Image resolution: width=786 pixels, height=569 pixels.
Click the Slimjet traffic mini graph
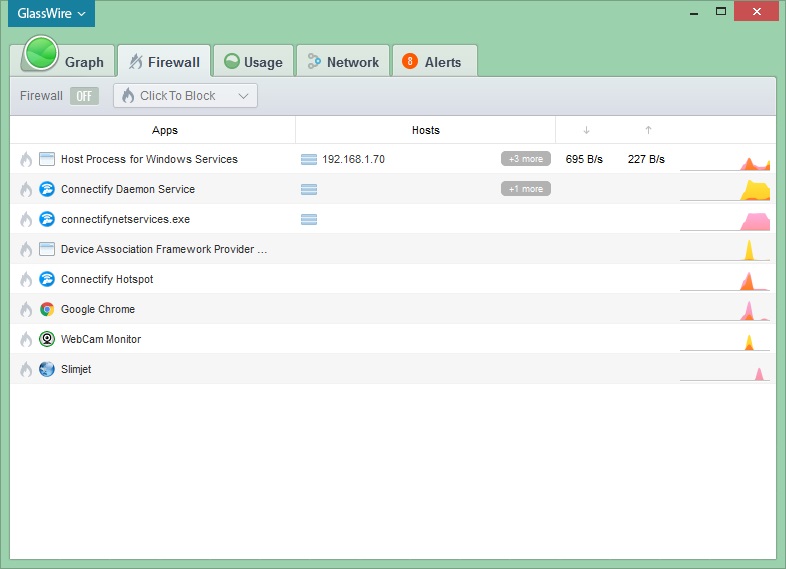pos(725,373)
